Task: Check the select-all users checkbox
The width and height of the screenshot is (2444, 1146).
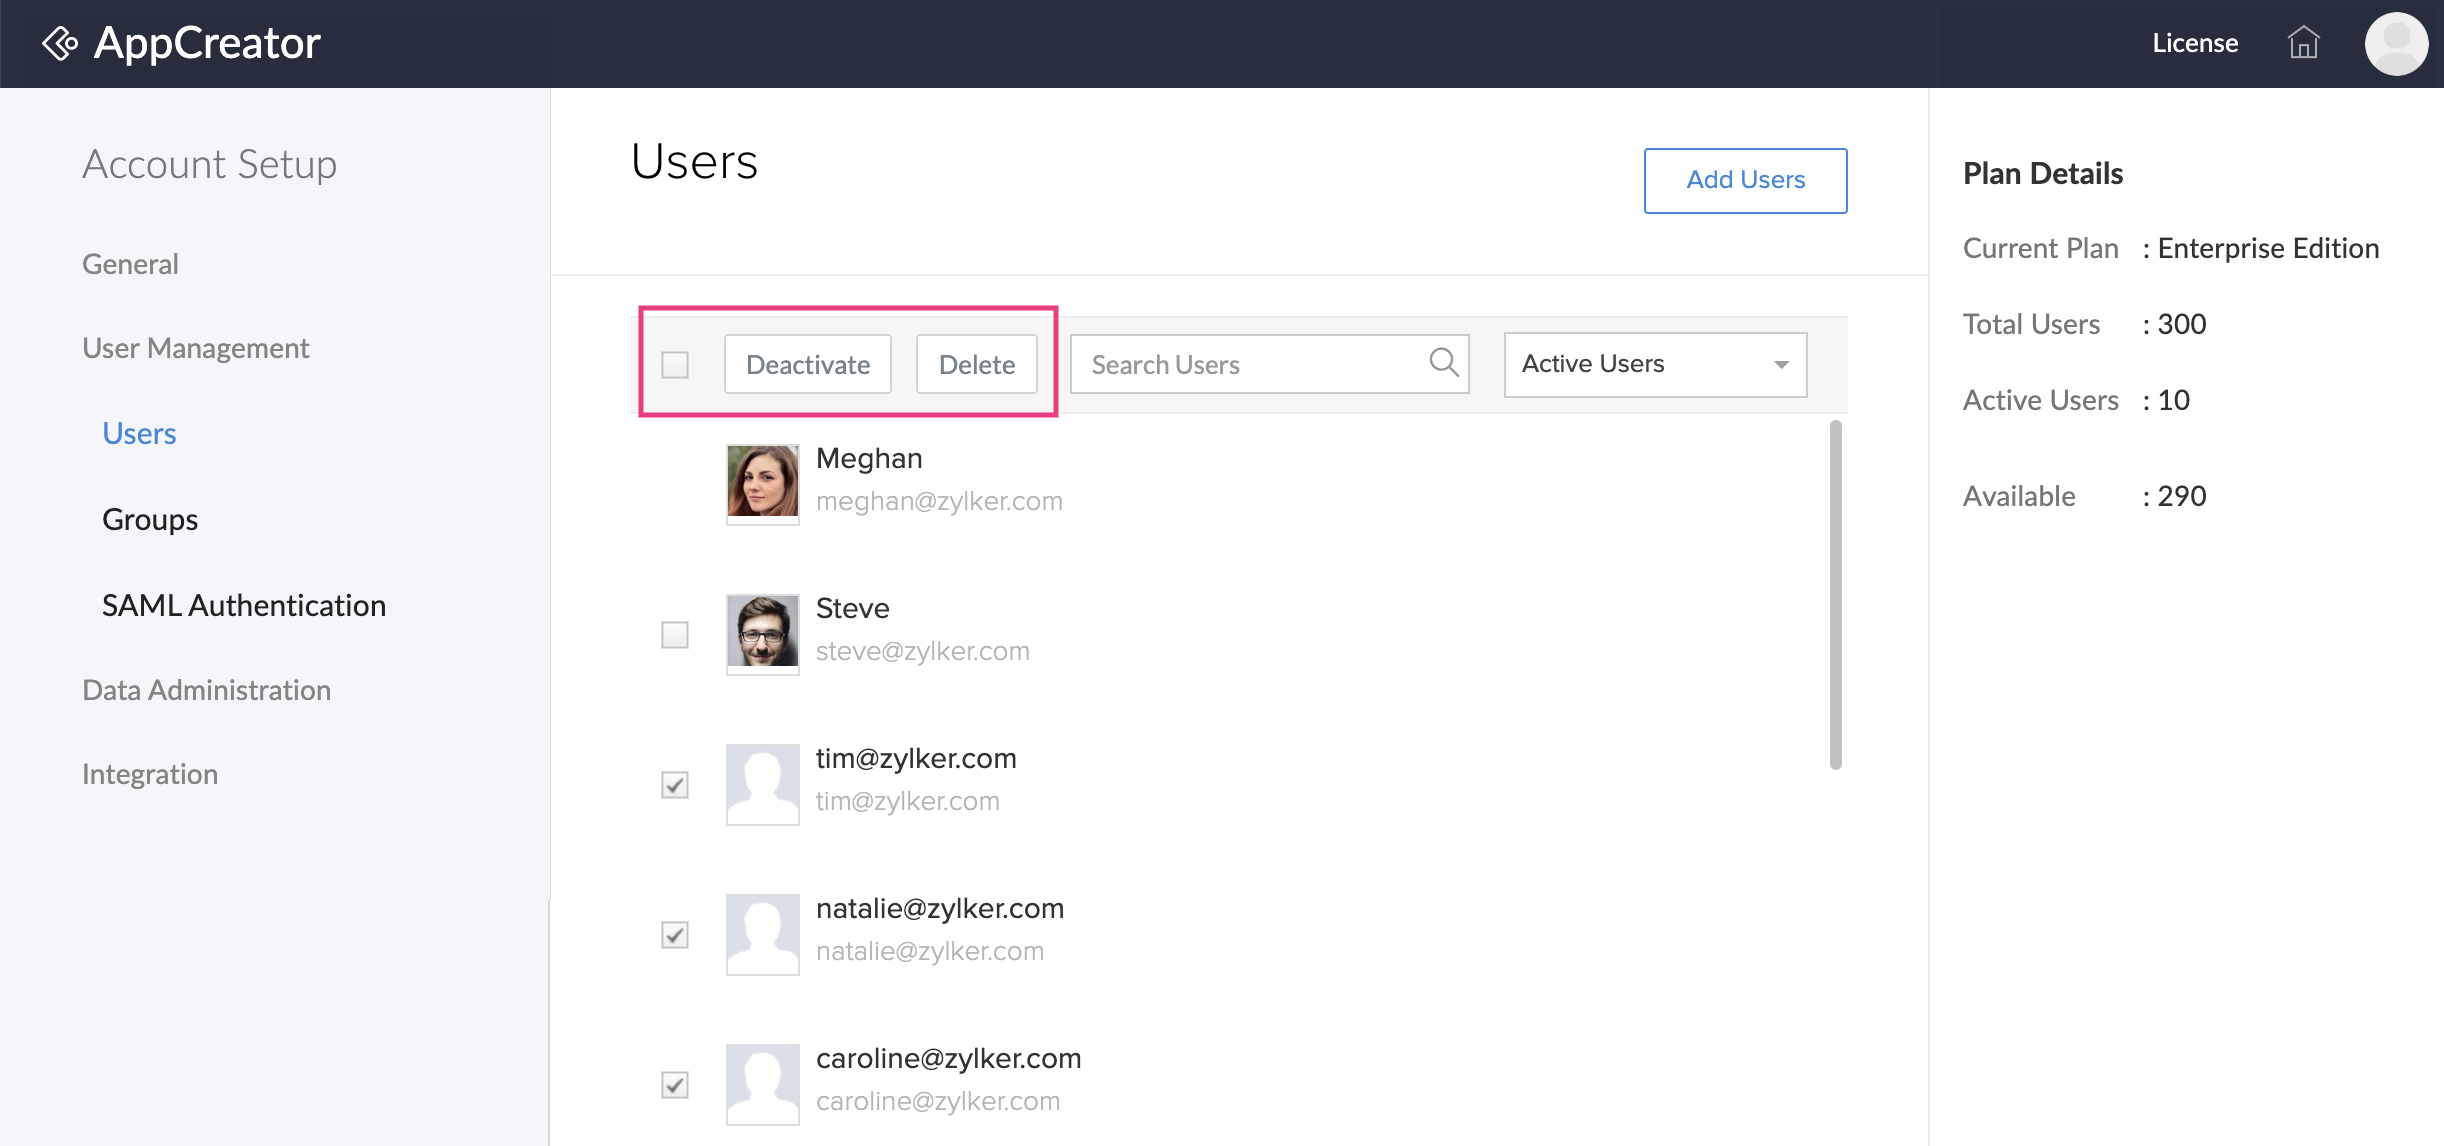Action: [x=675, y=365]
